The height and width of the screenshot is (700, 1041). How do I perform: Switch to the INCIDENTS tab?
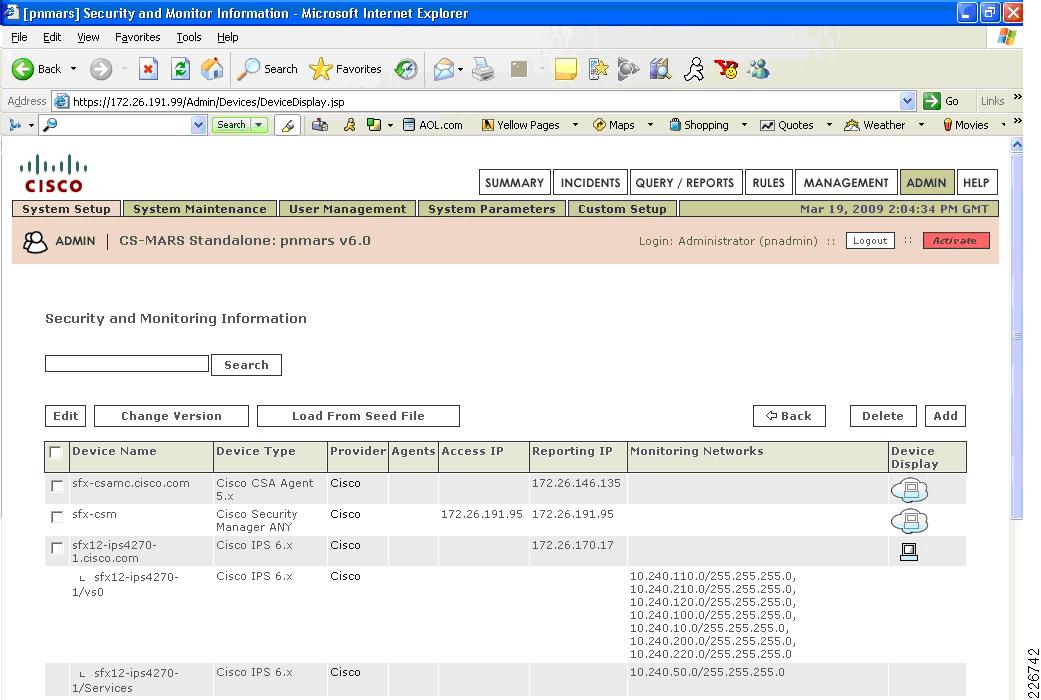(x=590, y=183)
